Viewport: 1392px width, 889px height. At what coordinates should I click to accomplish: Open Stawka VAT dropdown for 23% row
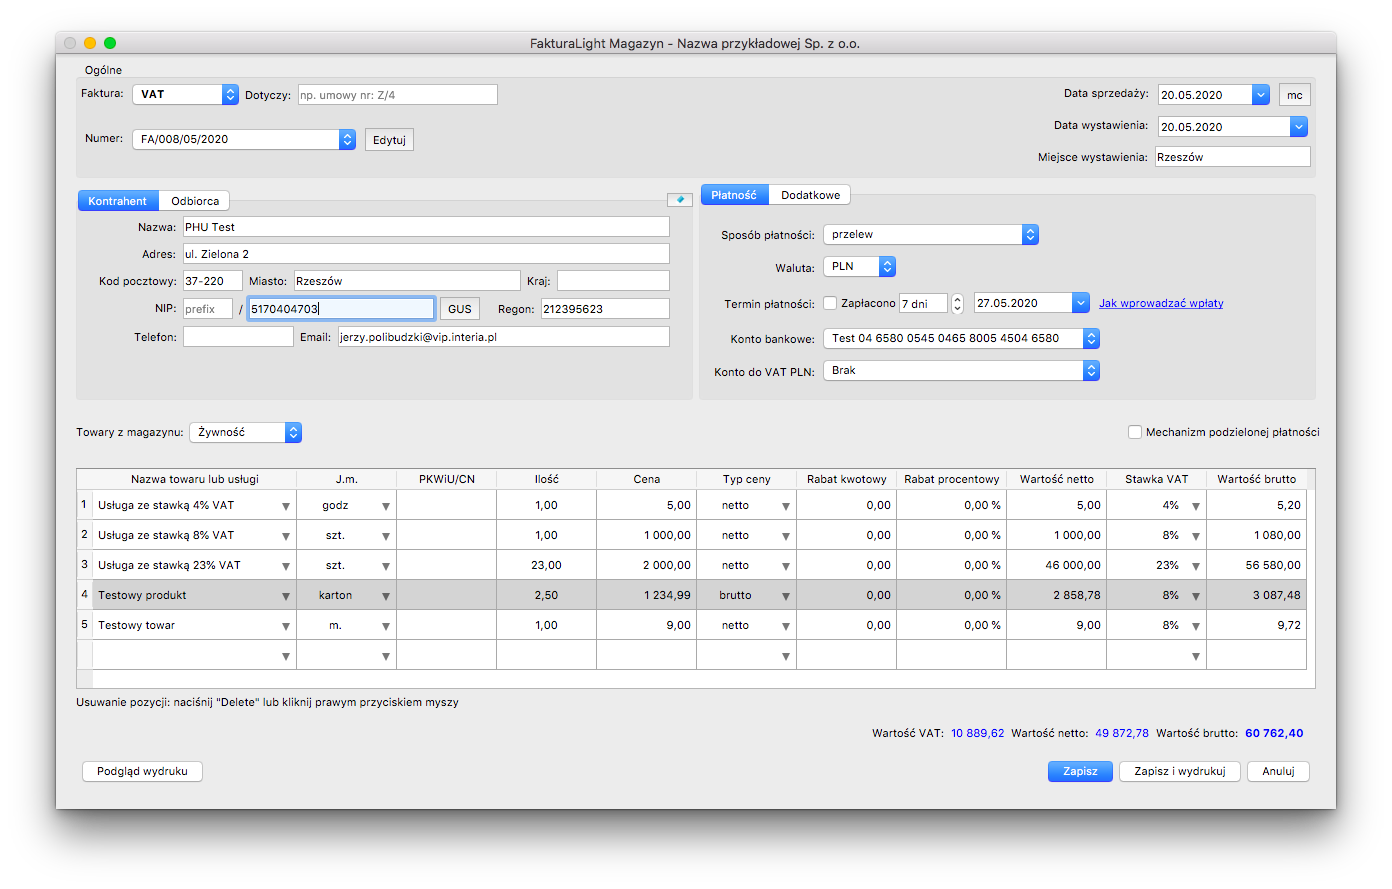coord(1196,566)
